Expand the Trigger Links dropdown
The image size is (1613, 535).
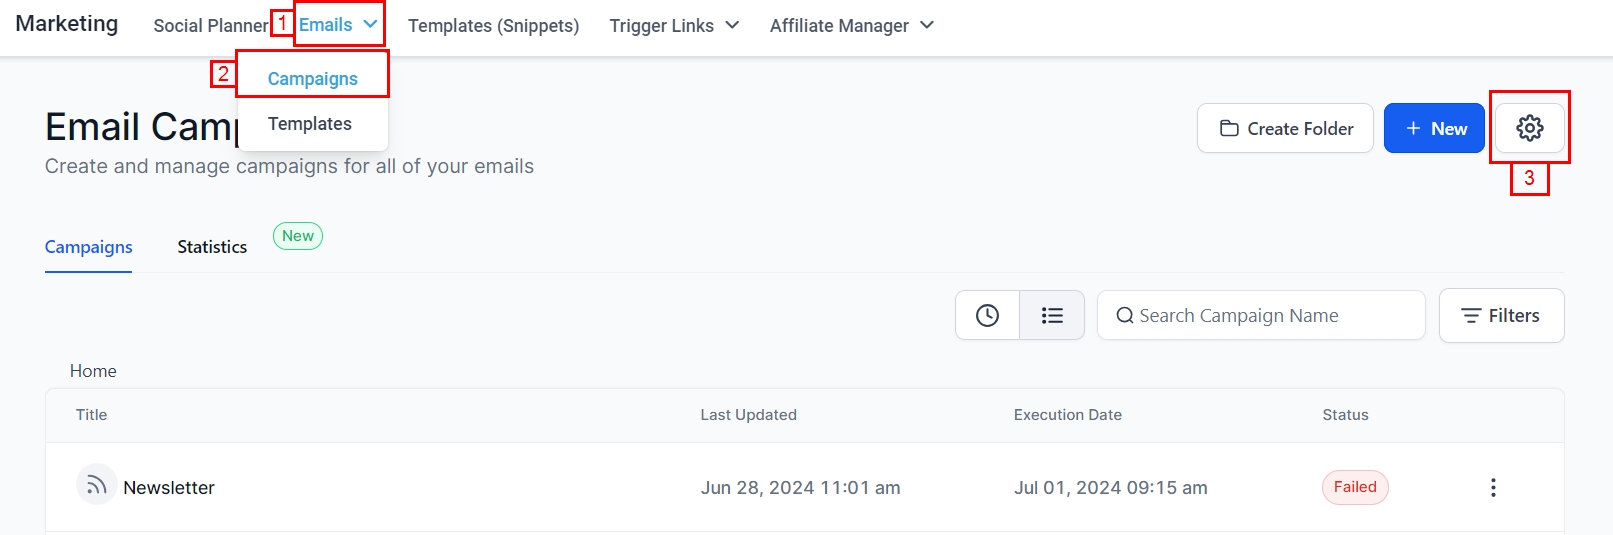[732, 25]
